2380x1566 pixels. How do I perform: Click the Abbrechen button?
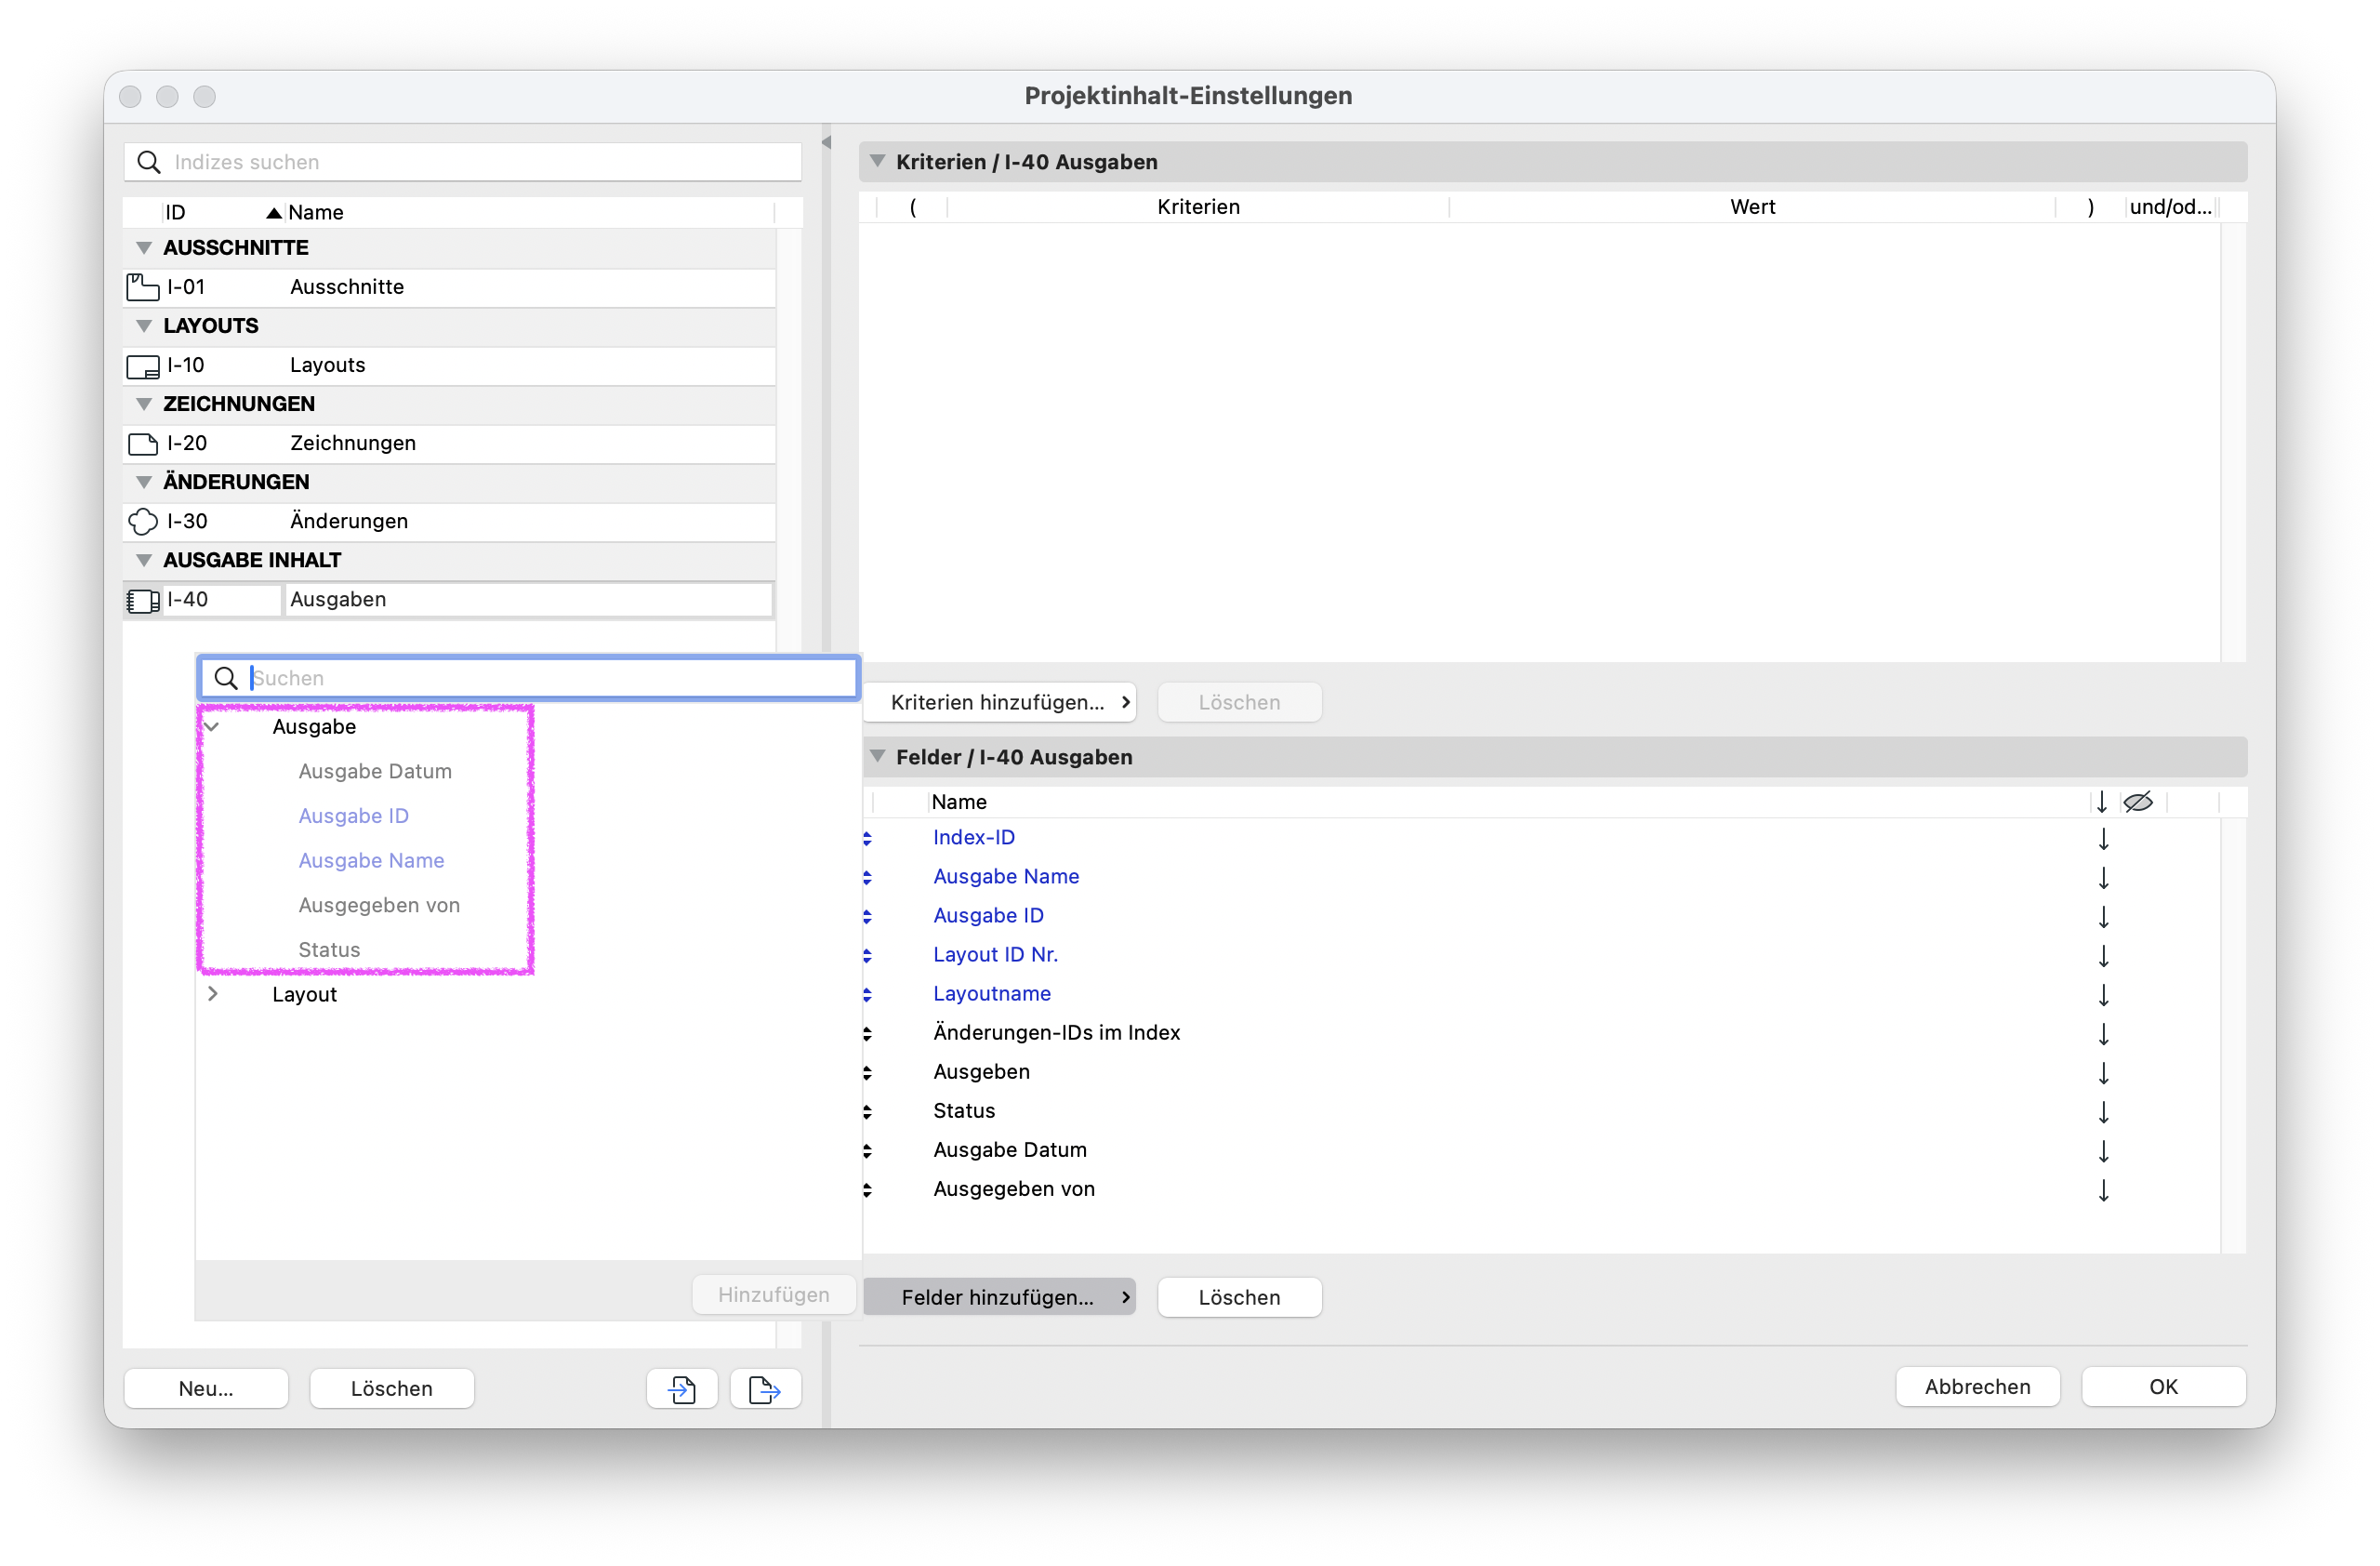1977,1387
